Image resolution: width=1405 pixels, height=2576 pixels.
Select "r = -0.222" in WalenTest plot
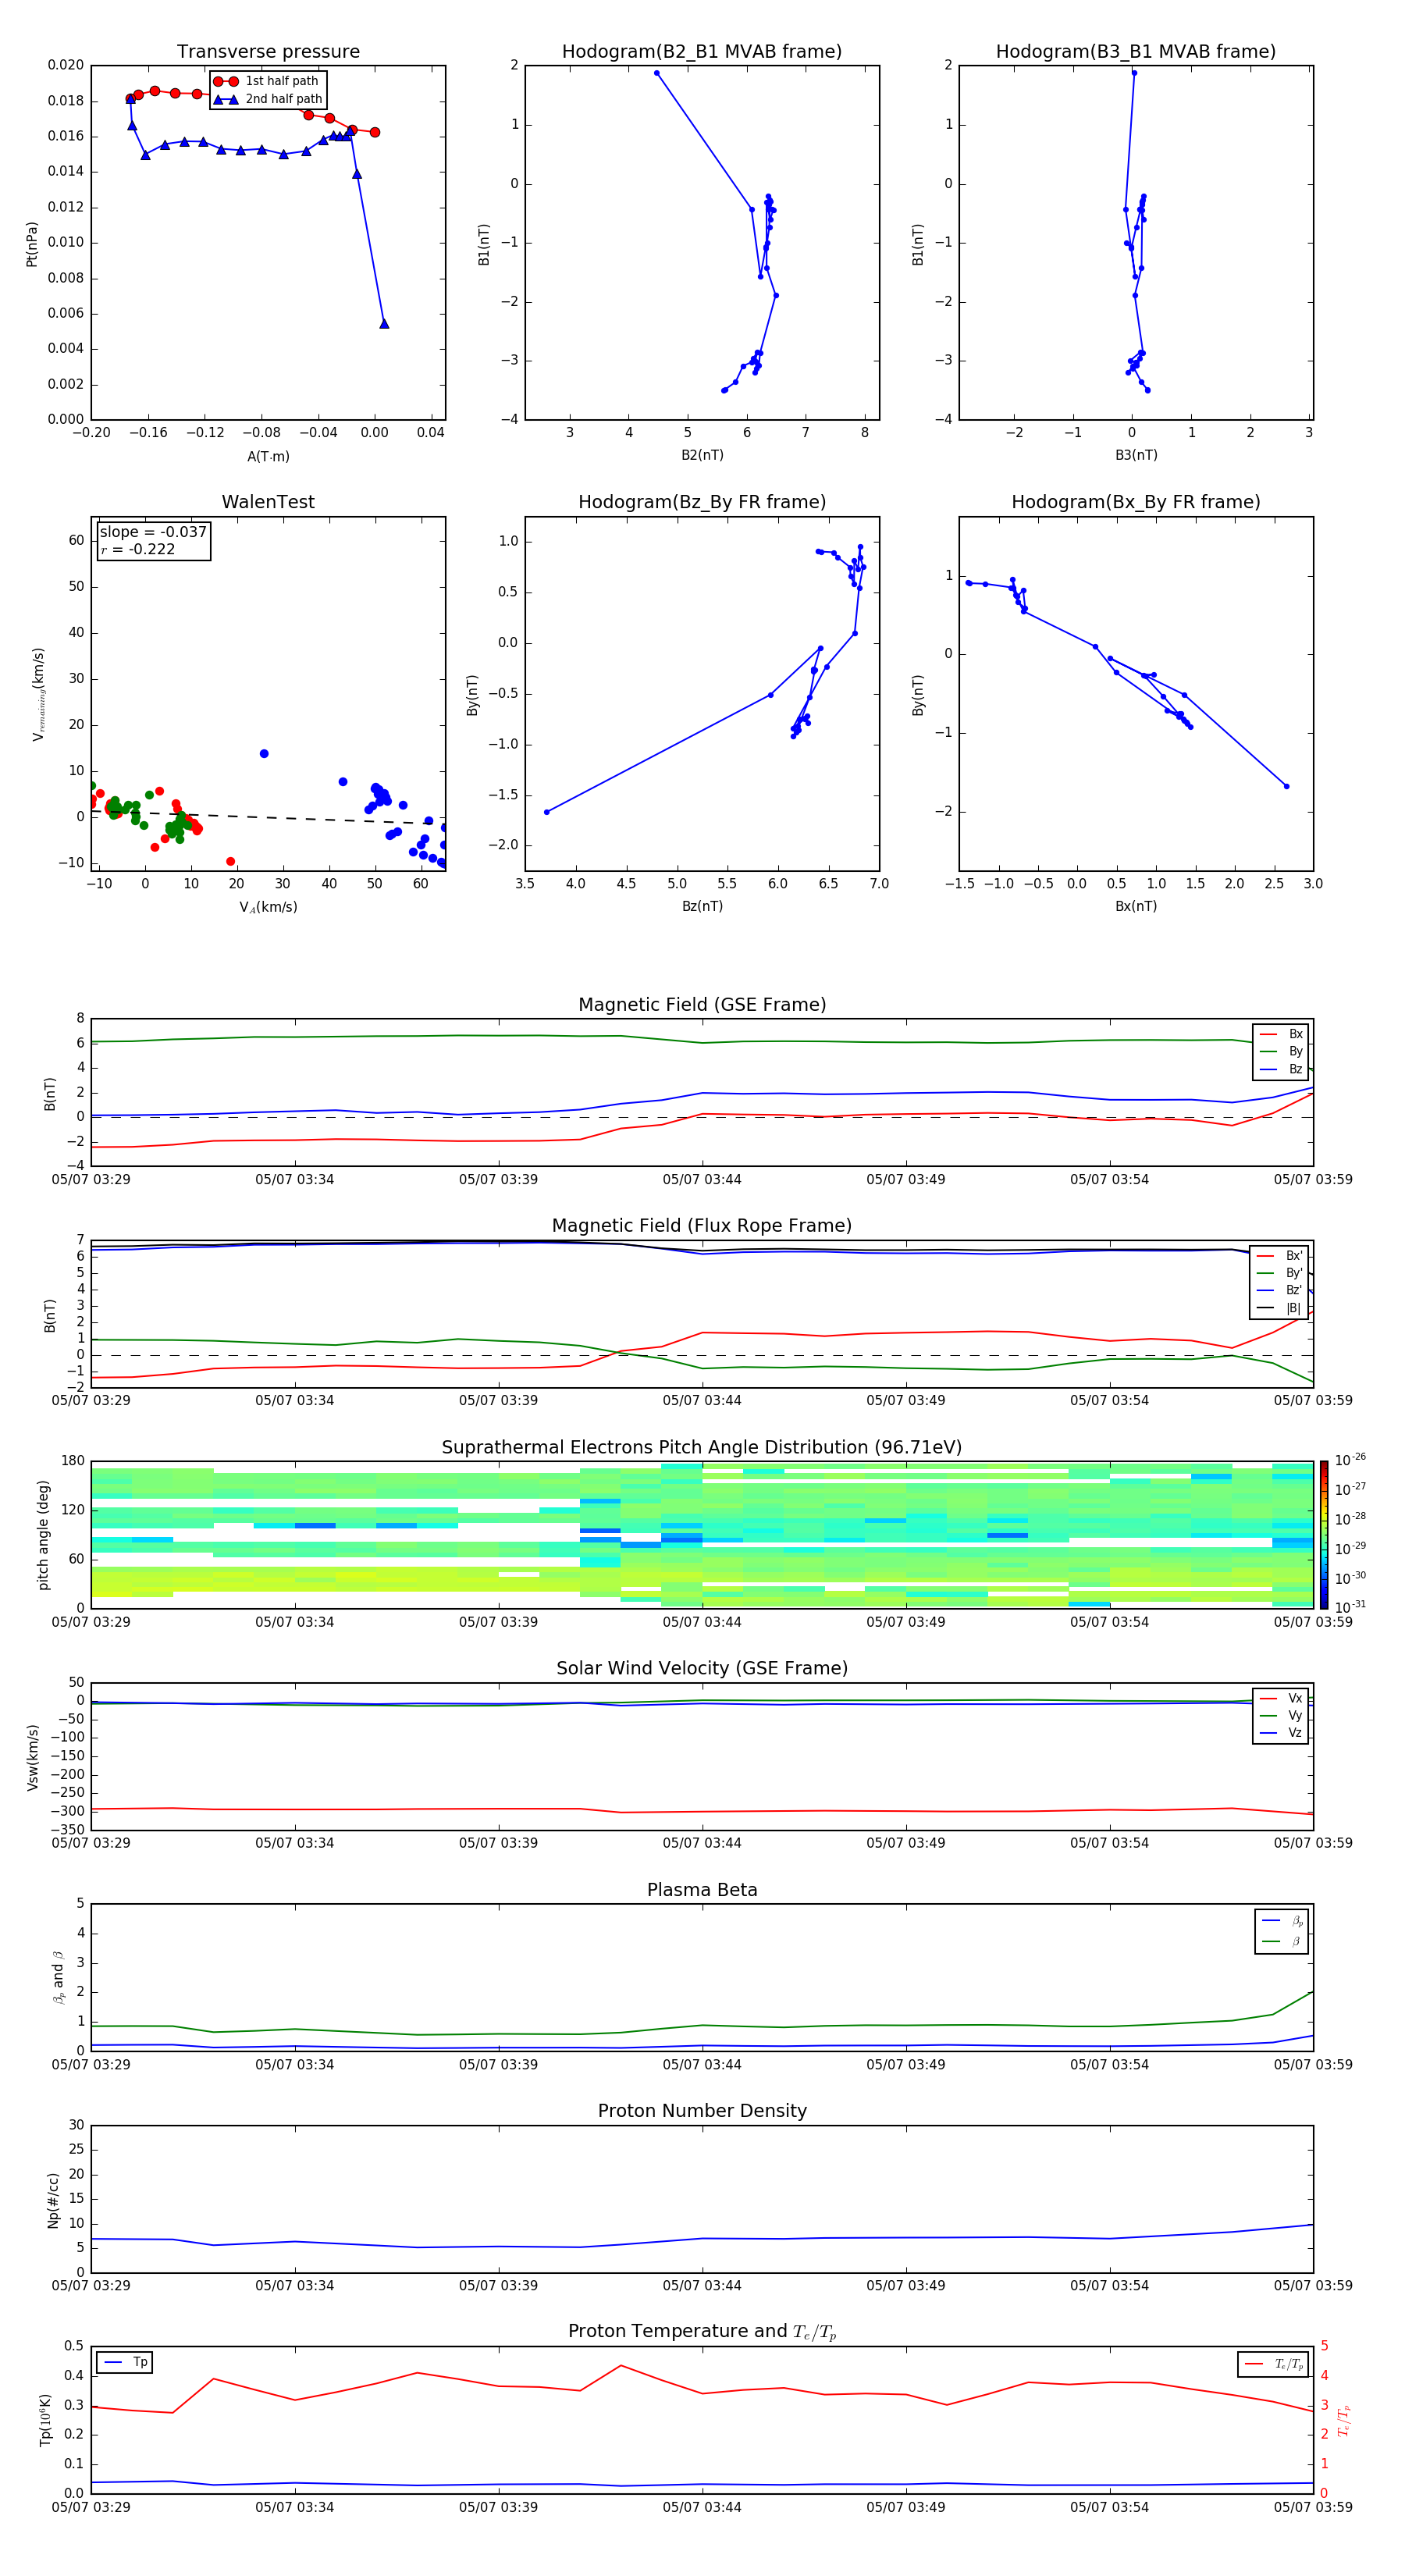pos(137,550)
